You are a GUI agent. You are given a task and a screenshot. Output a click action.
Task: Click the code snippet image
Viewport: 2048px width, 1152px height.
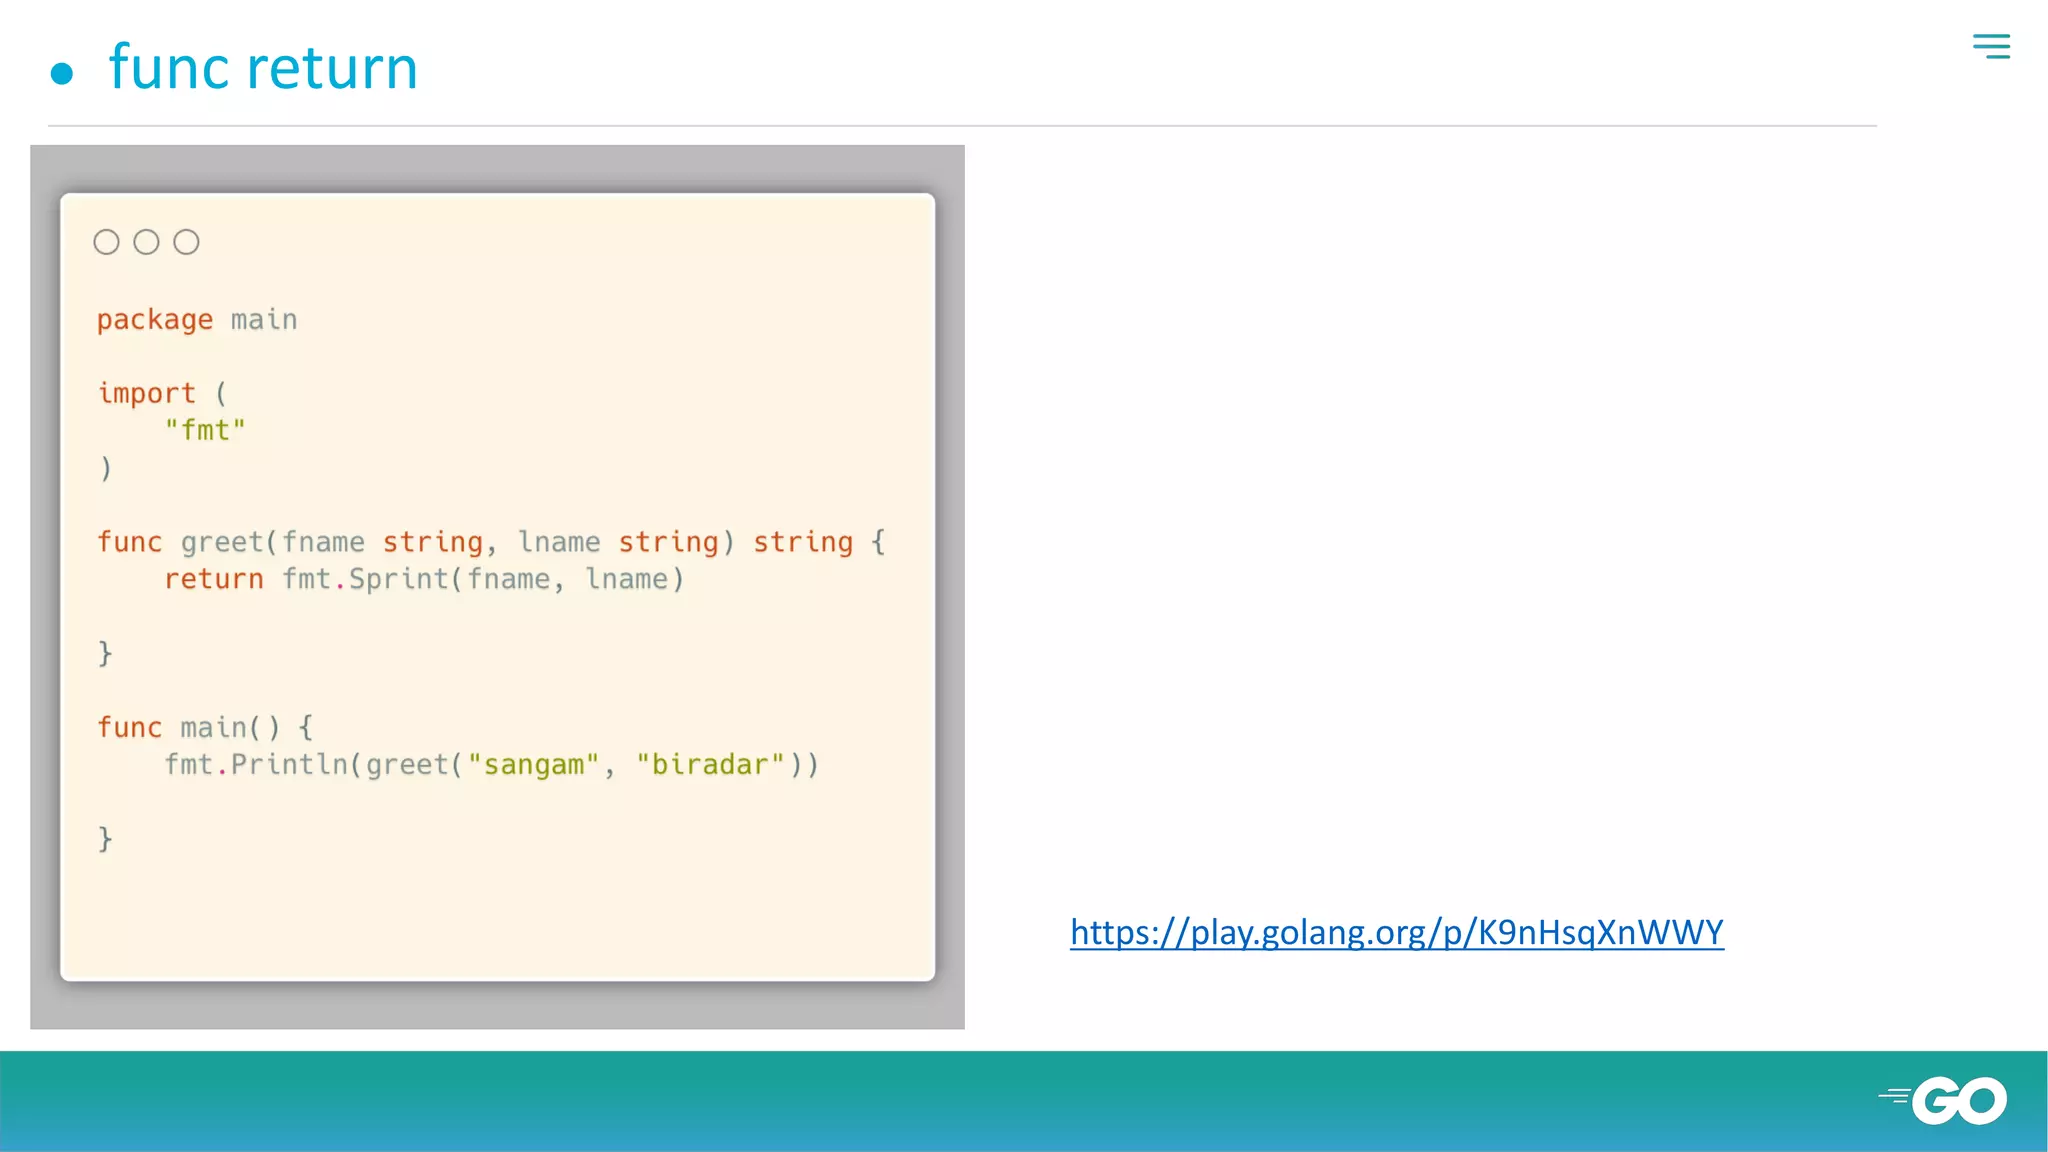pyautogui.click(x=497, y=587)
